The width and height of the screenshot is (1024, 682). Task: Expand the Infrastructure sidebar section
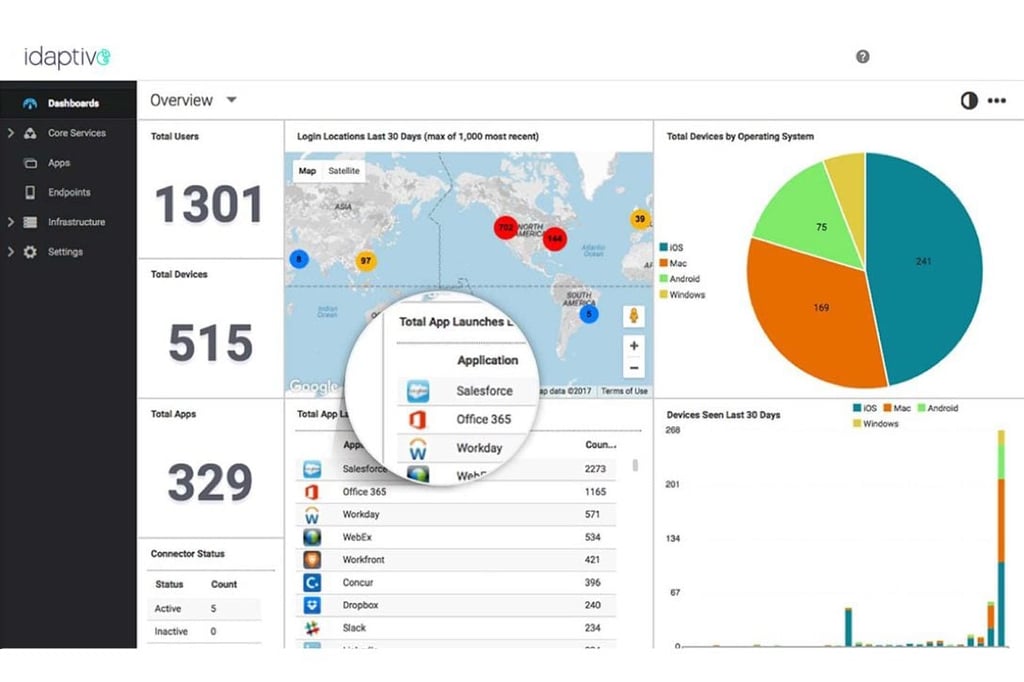tap(10, 222)
